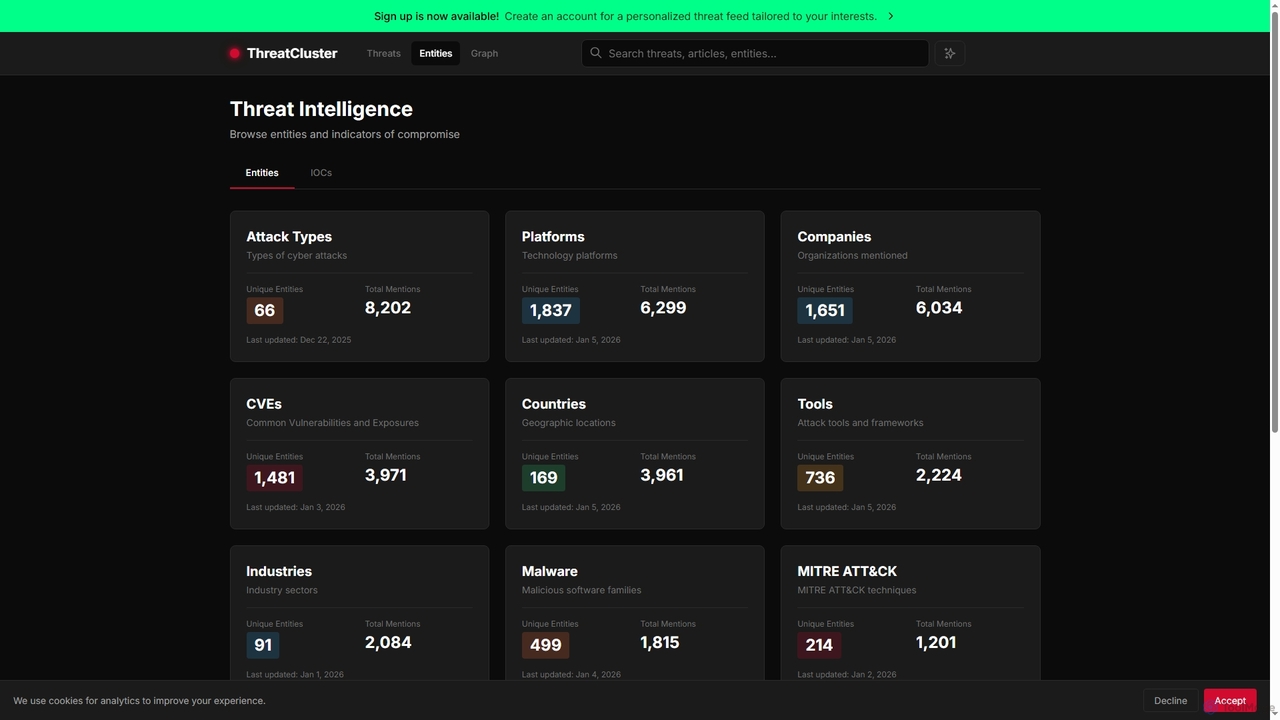Decline the analytics cookies
The height and width of the screenshot is (720, 1280).
click(1170, 701)
